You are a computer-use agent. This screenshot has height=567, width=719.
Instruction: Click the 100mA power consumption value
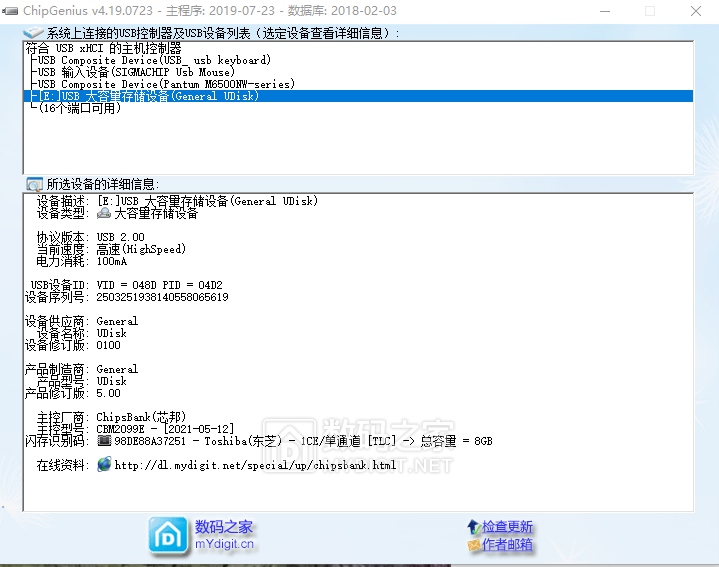click(112, 261)
